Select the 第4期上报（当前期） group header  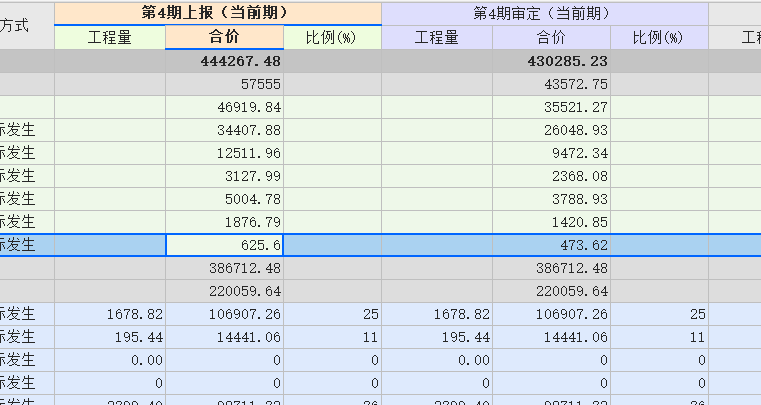click(x=218, y=13)
